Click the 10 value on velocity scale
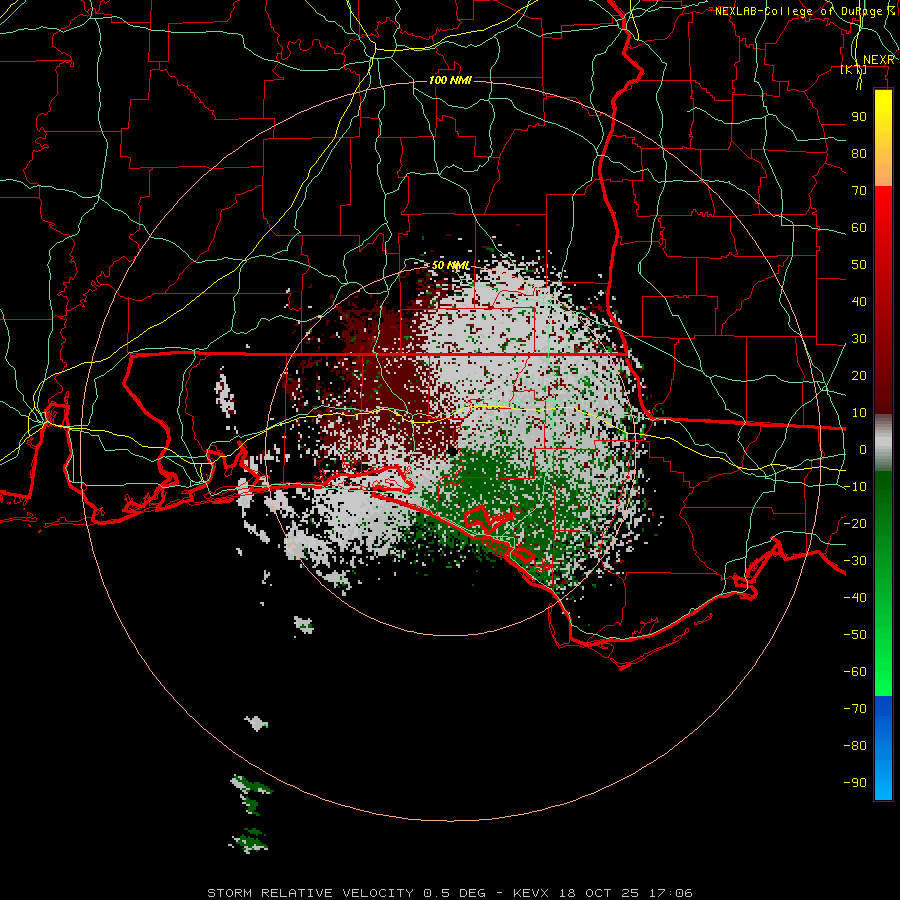 click(x=859, y=413)
